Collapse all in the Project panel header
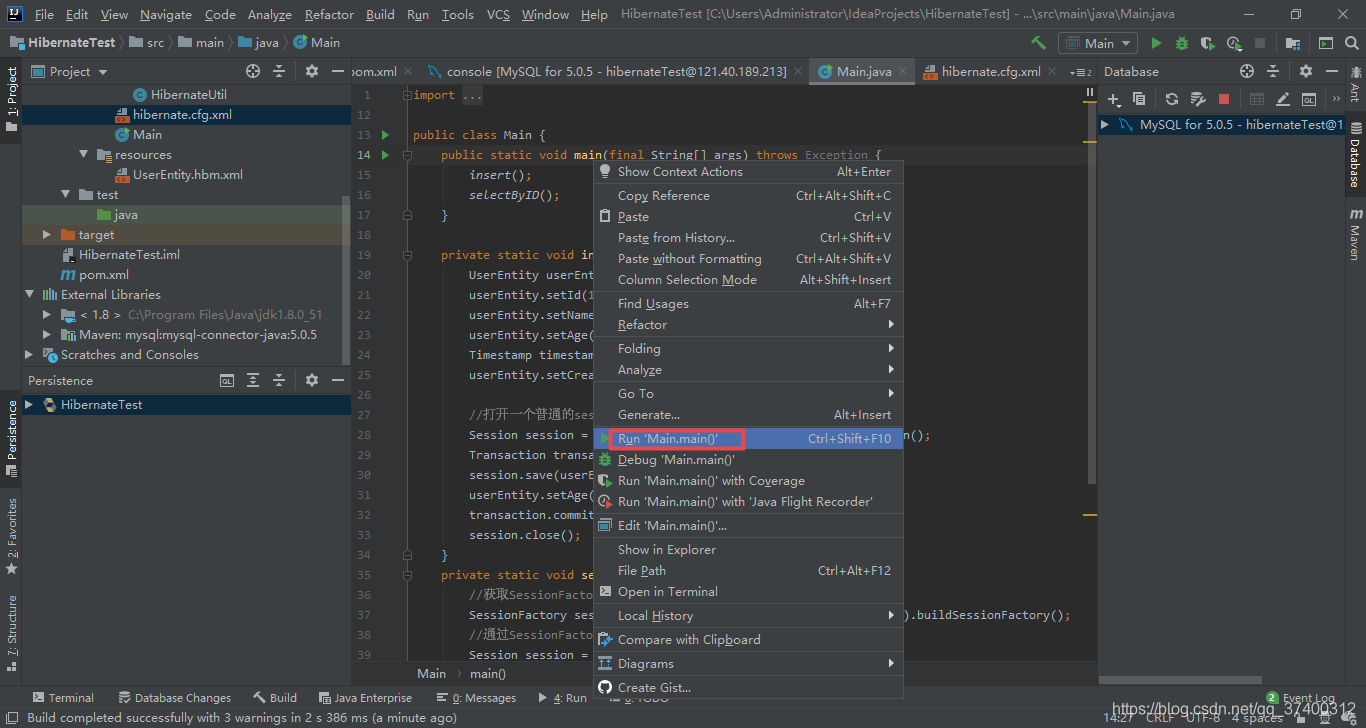Image resolution: width=1366 pixels, height=728 pixels. click(279, 71)
